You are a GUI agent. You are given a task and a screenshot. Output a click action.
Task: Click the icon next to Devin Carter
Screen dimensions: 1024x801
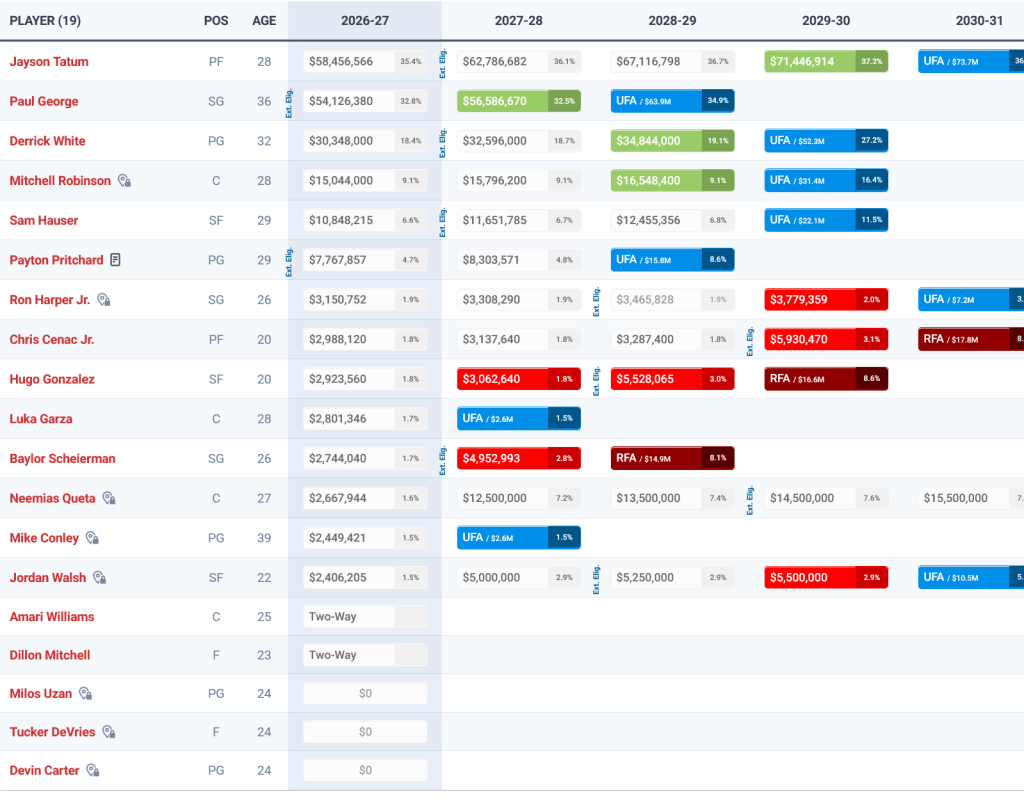93,770
